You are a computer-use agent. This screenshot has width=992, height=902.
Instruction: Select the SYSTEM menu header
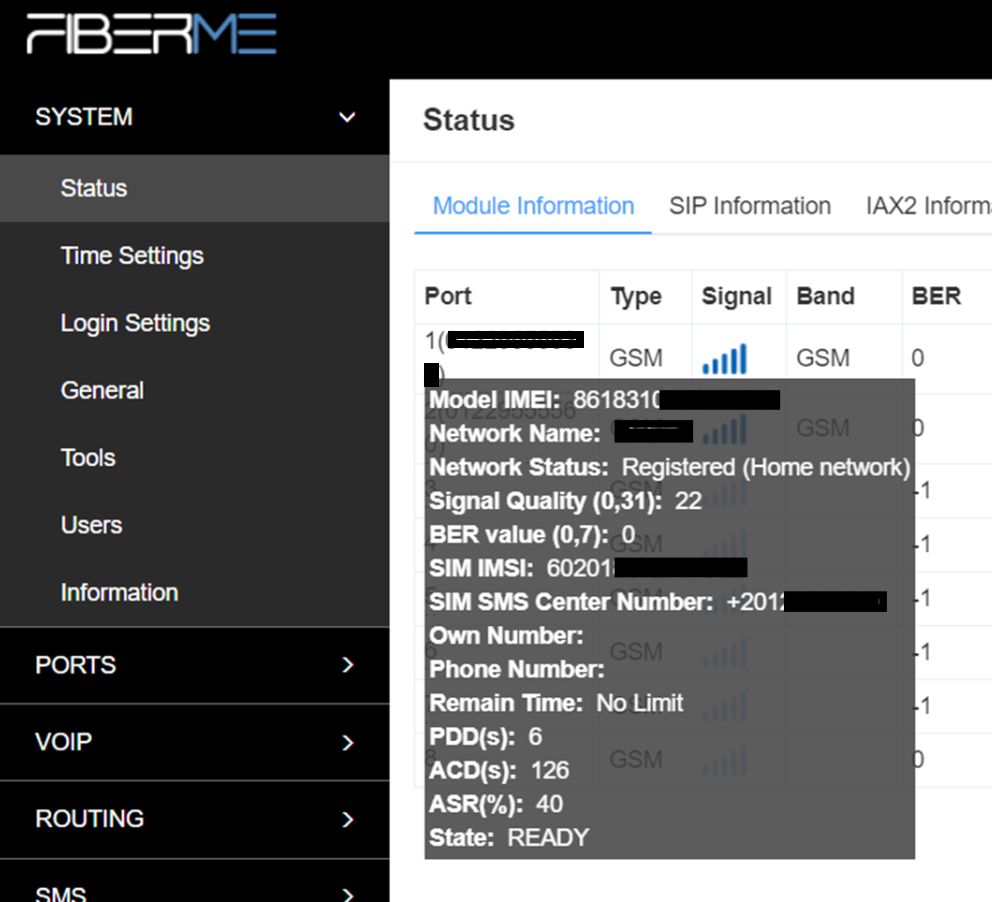point(195,117)
